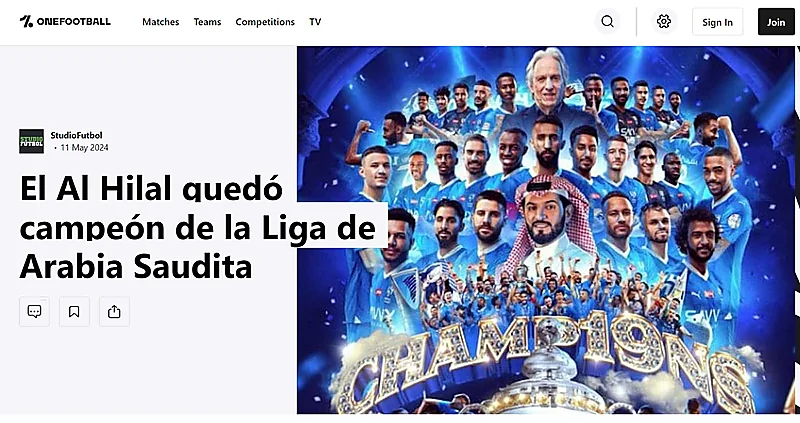Visit the StudioFutbol author name link
800x423 pixels.
coord(77,135)
